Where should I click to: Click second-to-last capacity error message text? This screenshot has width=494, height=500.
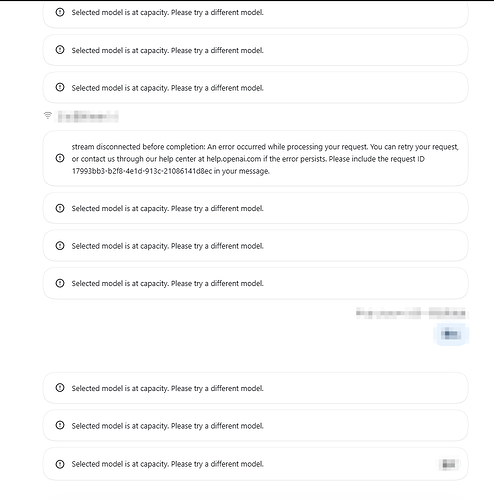point(167,426)
